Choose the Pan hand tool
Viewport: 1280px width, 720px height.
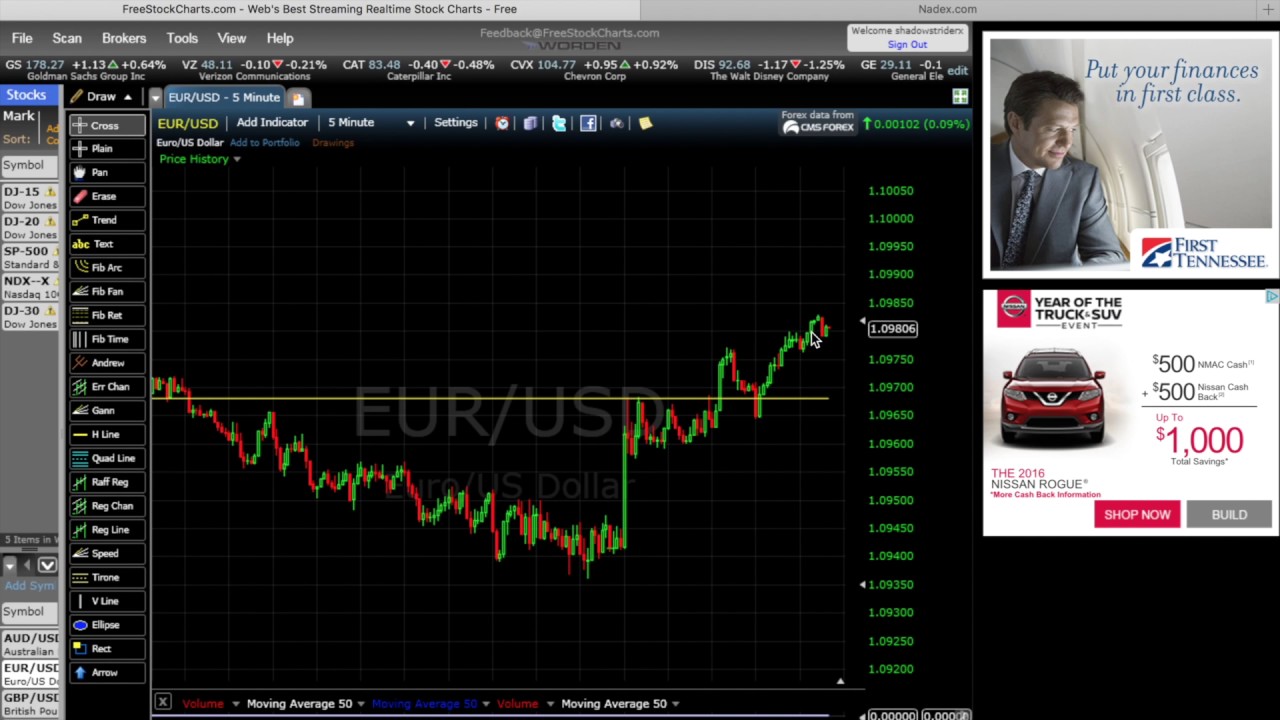pyautogui.click(x=107, y=172)
